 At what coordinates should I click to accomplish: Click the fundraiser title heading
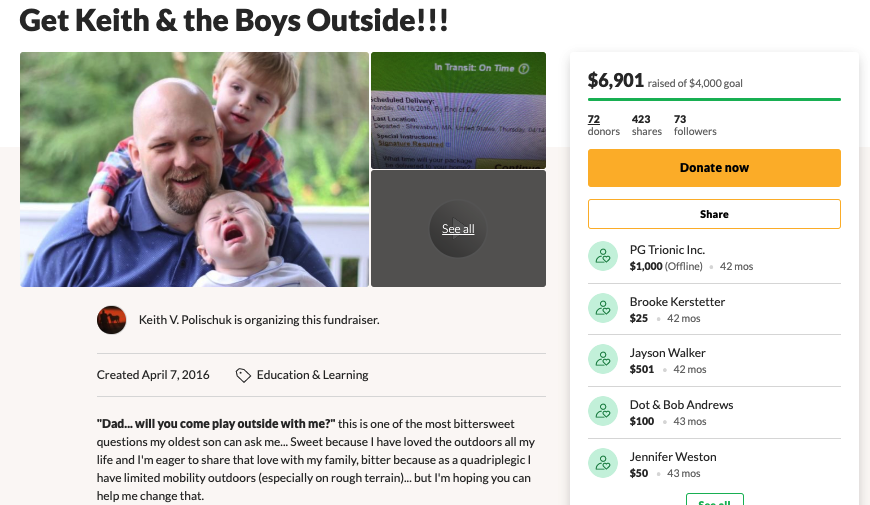click(x=234, y=19)
